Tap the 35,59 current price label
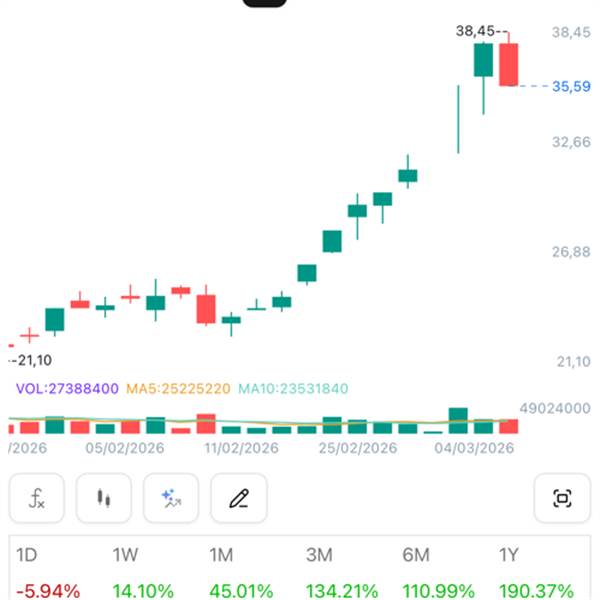This screenshot has height=600, width=600. [x=571, y=87]
